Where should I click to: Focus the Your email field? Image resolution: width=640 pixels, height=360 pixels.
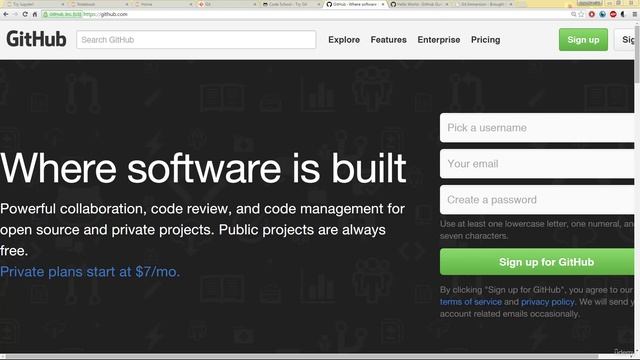pos(537,164)
